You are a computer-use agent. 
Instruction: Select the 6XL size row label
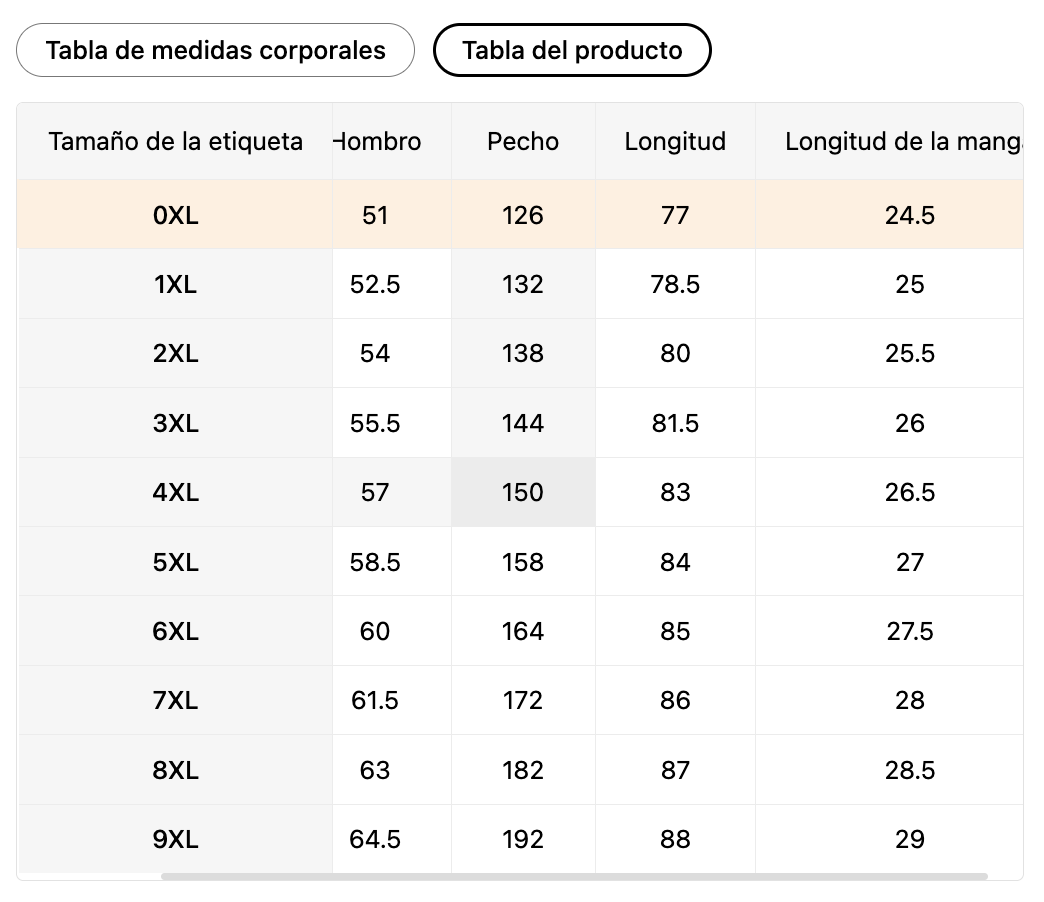pyautogui.click(x=175, y=631)
